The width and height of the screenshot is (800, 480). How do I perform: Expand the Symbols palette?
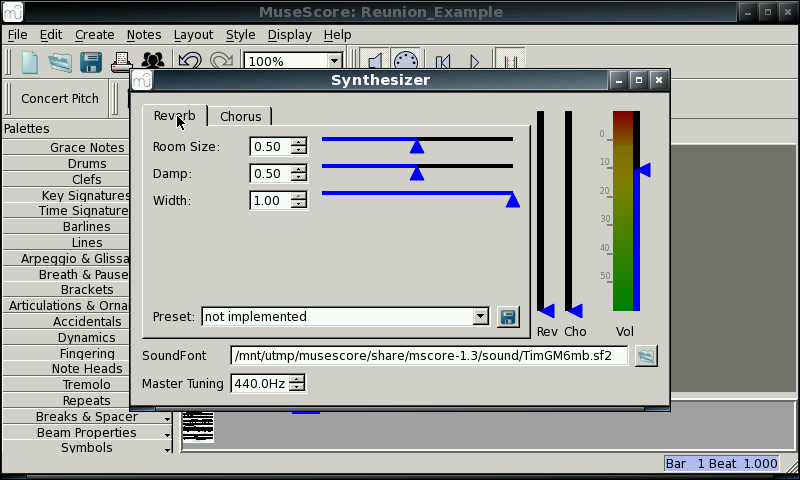[x=88, y=448]
